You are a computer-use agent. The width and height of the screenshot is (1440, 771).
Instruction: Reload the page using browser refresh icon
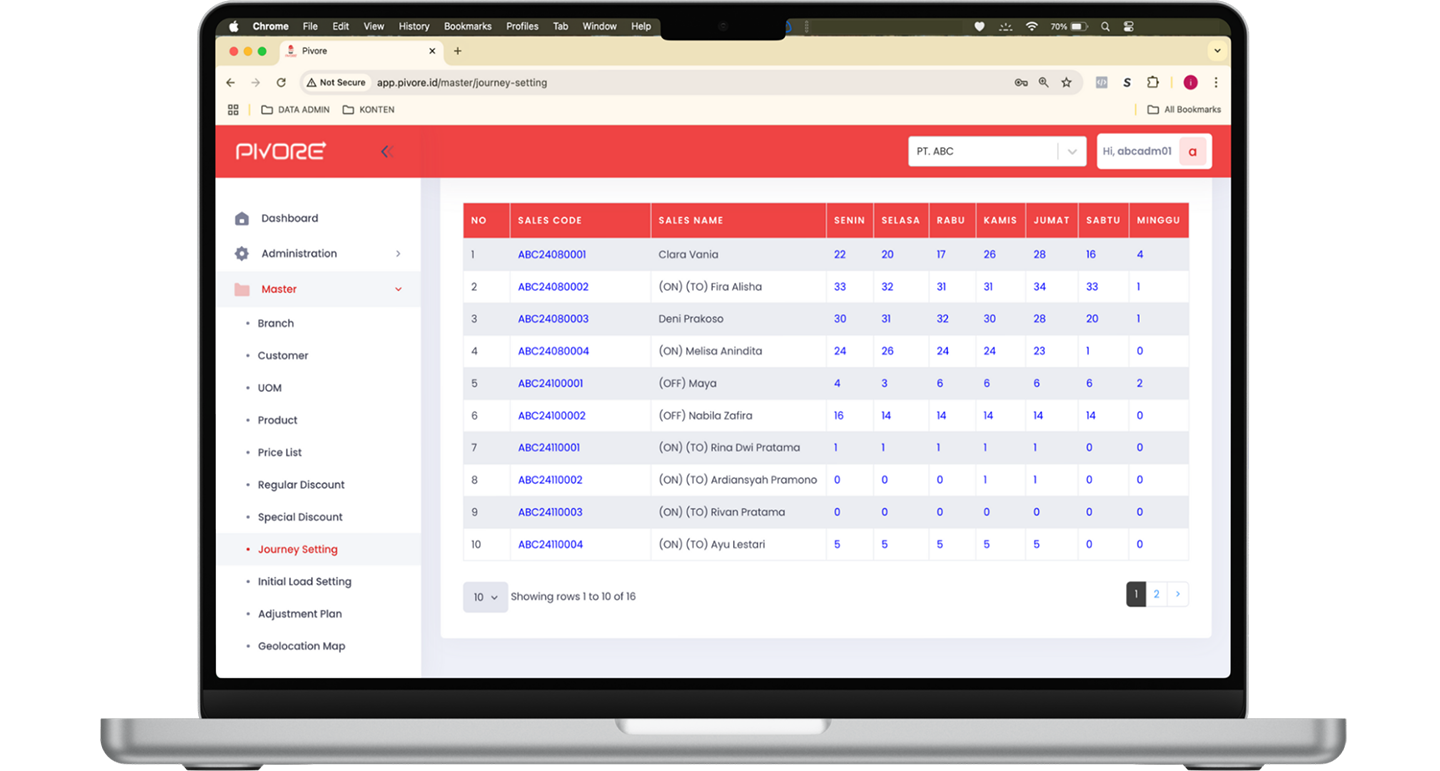click(x=281, y=83)
